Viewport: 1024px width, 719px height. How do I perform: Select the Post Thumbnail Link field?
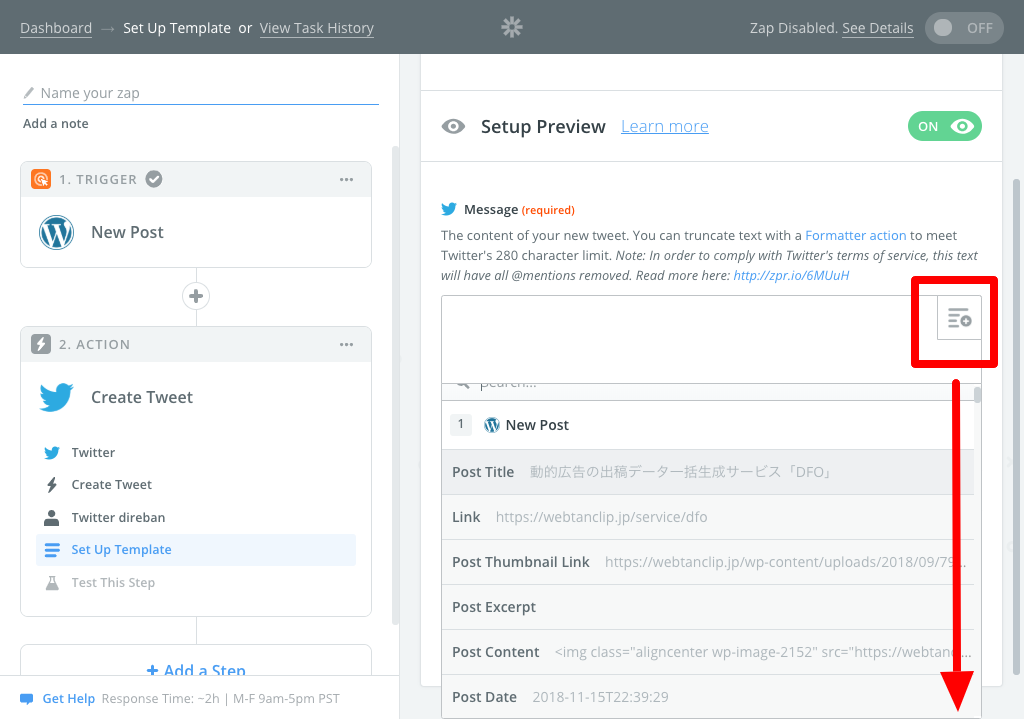pyautogui.click(x=708, y=562)
